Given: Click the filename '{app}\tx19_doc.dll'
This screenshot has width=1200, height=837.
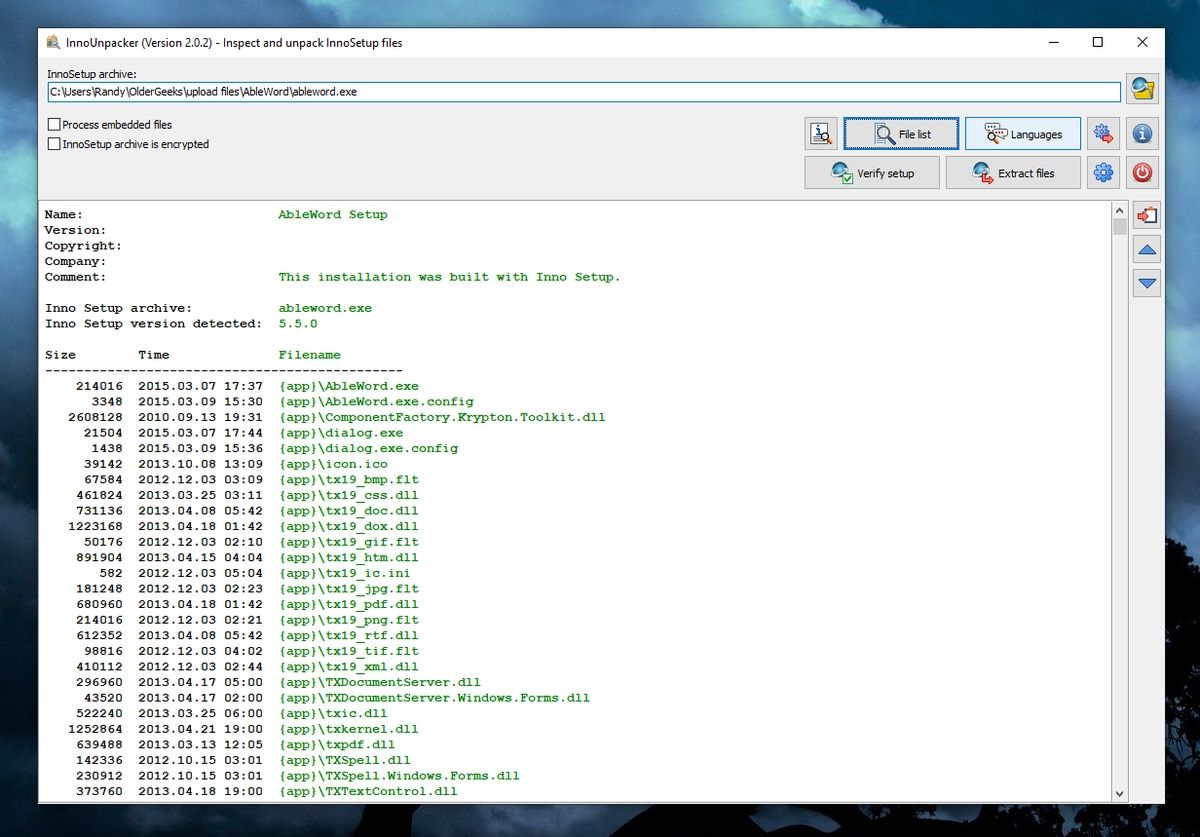Looking at the screenshot, I should [x=349, y=511].
